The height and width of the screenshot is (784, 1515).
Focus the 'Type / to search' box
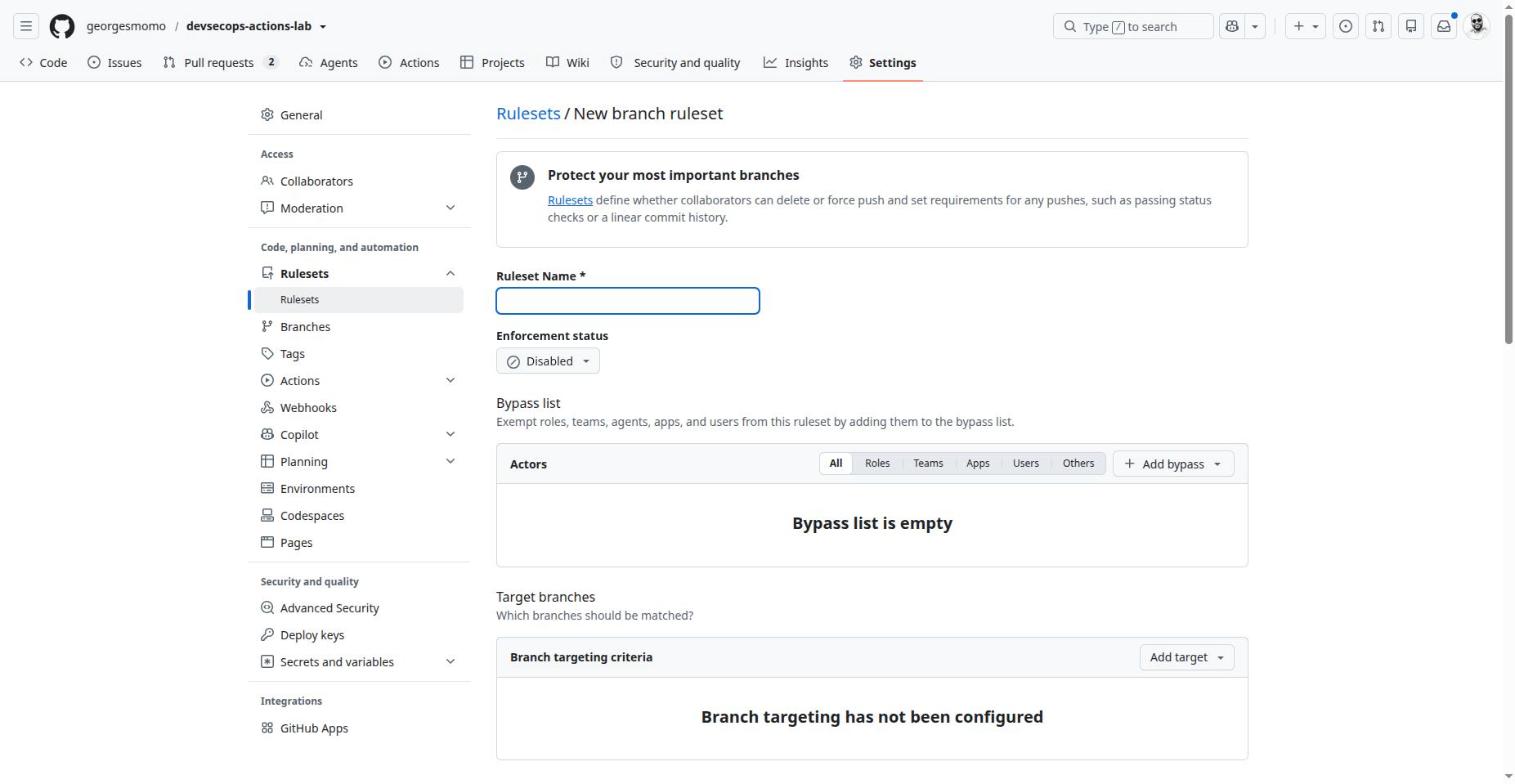coord(1133,26)
